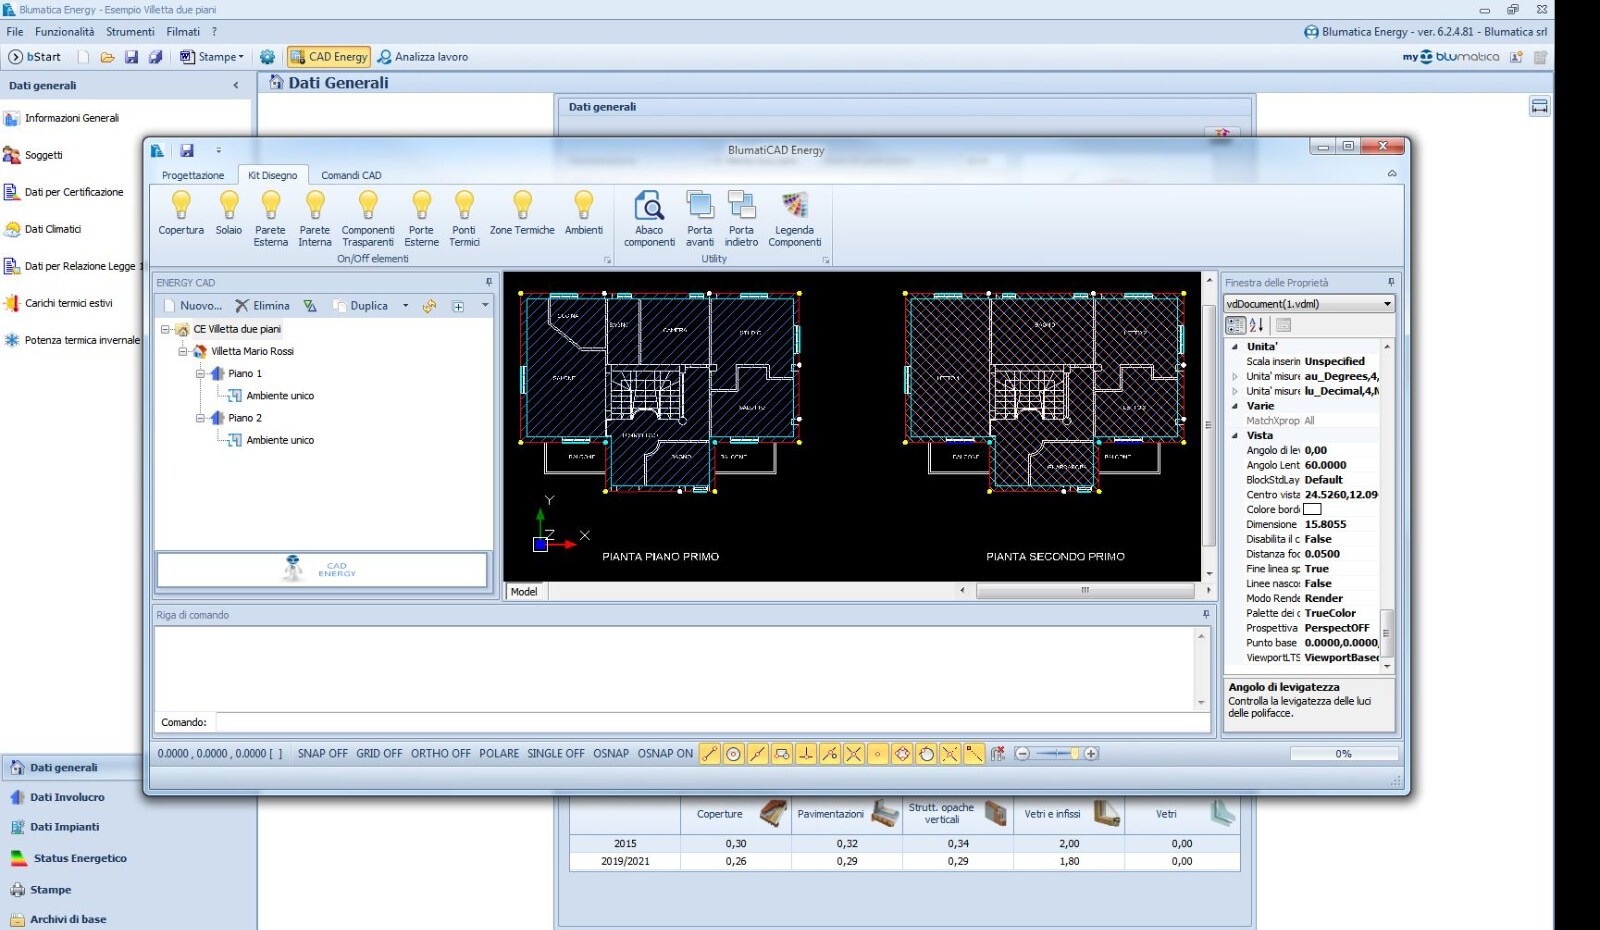The width and height of the screenshot is (1600, 930).
Task: Toggle Solaio elements on/off
Action: click(229, 214)
